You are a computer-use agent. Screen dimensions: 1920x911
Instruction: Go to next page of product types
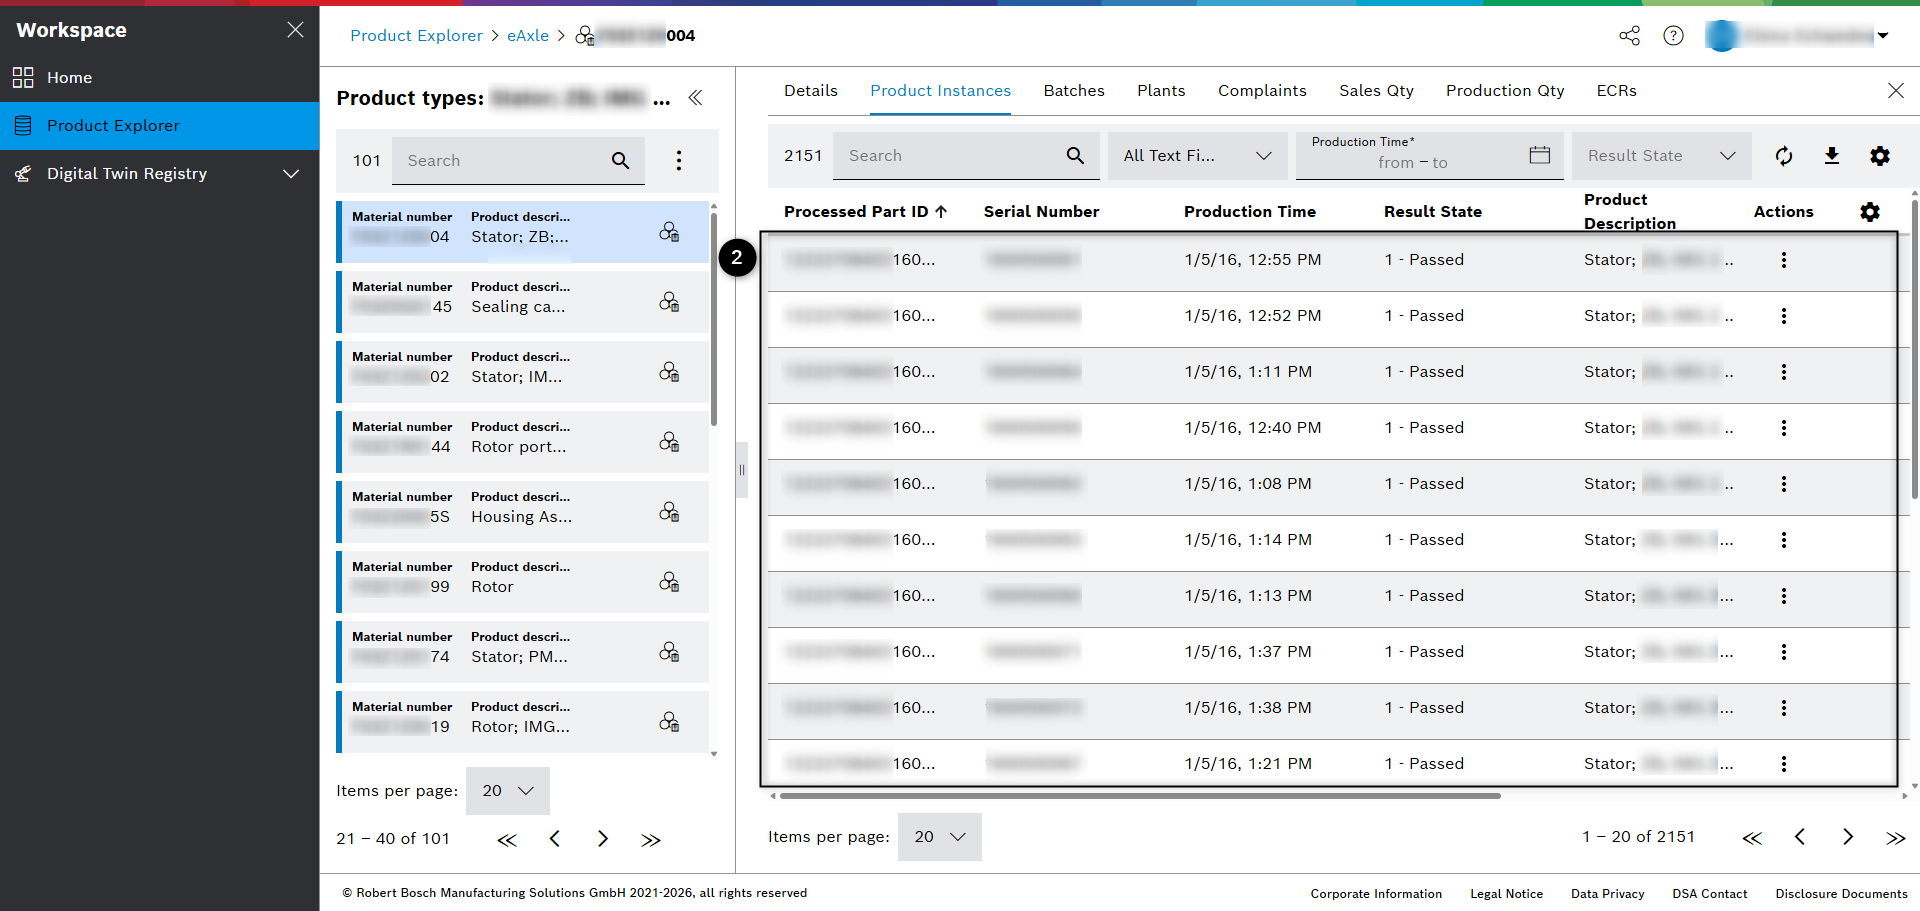(x=603, y=839)
